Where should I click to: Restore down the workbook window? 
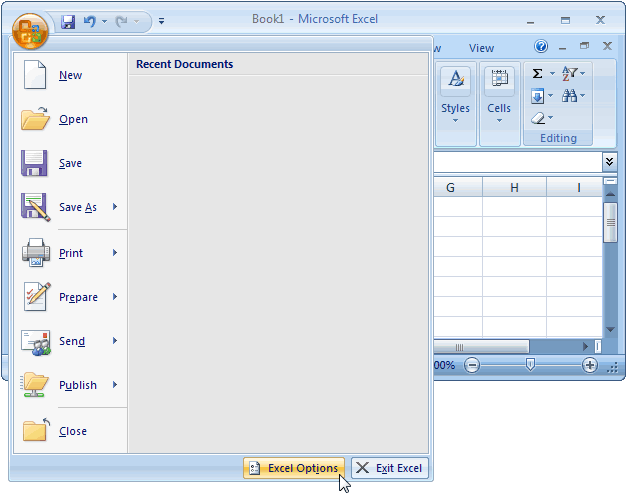coord(584,46)
